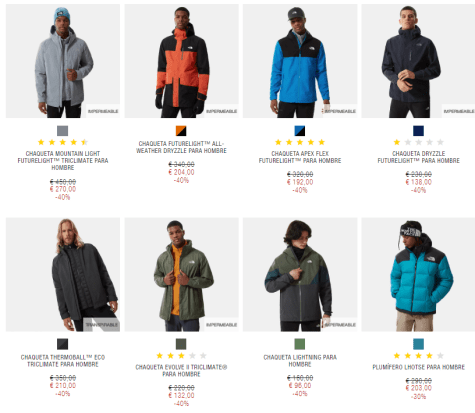Pick black swatch for Thermoball Eco Triclimate
This screenshot has width=475, height=413.
point(62,344)
